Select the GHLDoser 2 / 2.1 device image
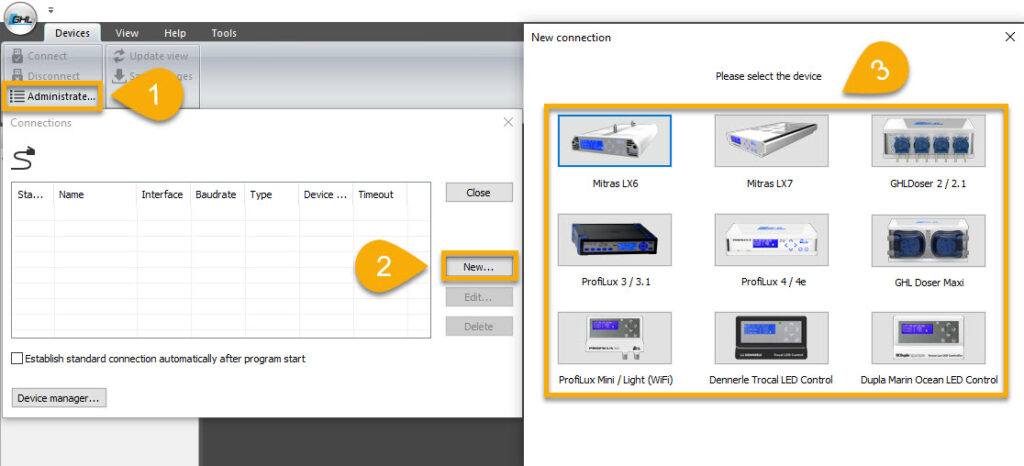 (928, 140)
